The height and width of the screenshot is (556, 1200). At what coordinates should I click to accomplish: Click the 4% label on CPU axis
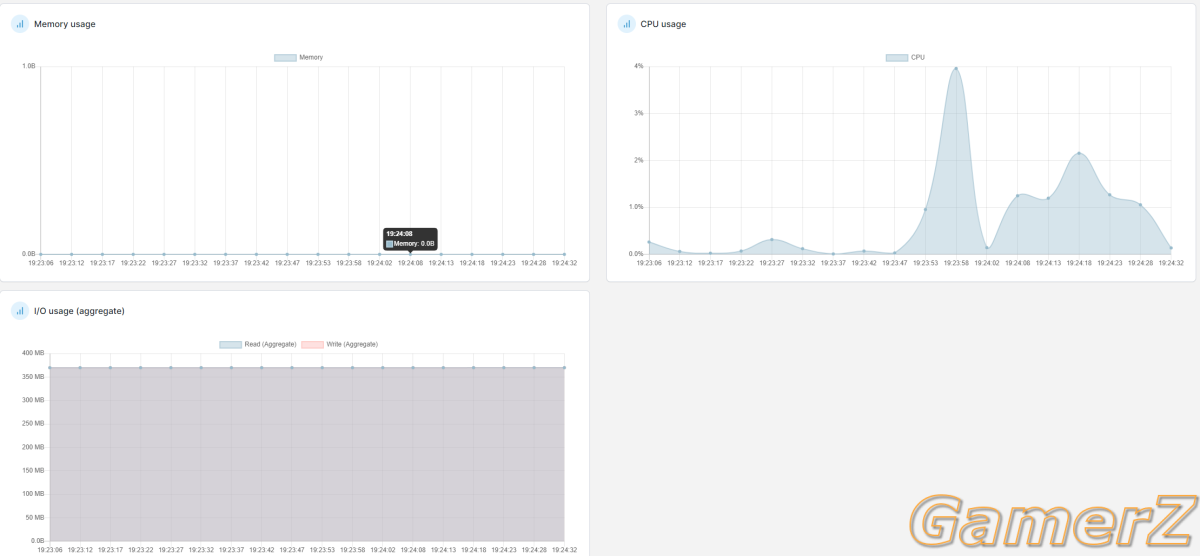pyautogui.click(x=639, y=67)
